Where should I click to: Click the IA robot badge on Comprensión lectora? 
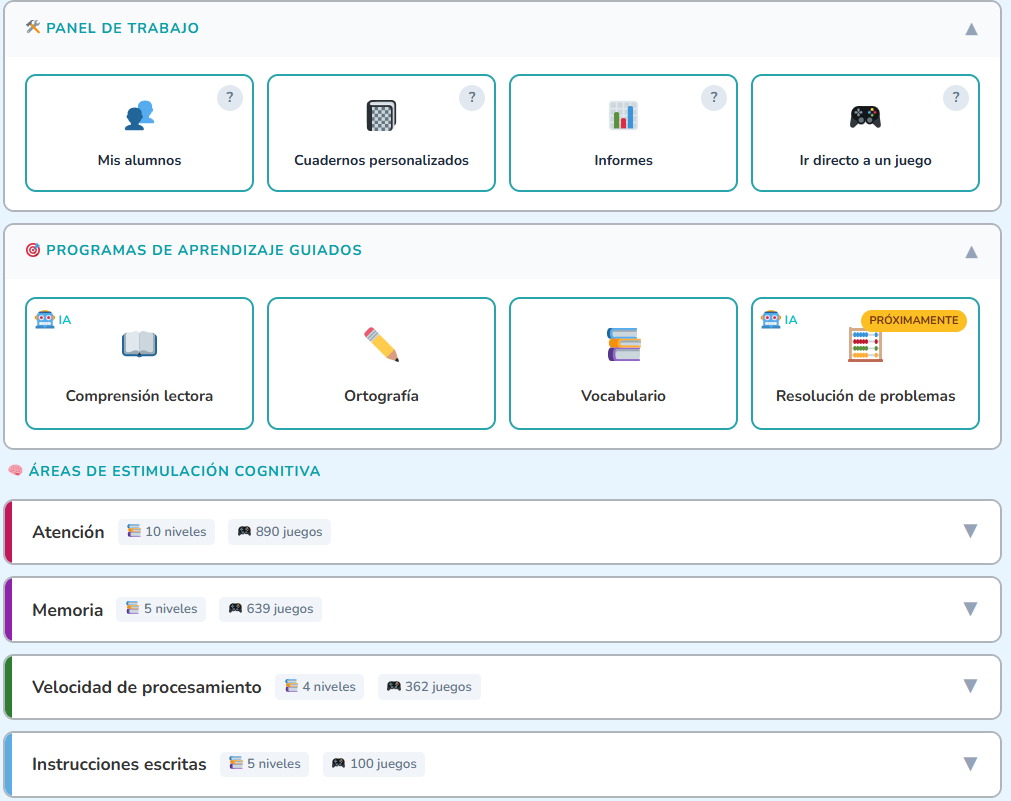[53, 320]
